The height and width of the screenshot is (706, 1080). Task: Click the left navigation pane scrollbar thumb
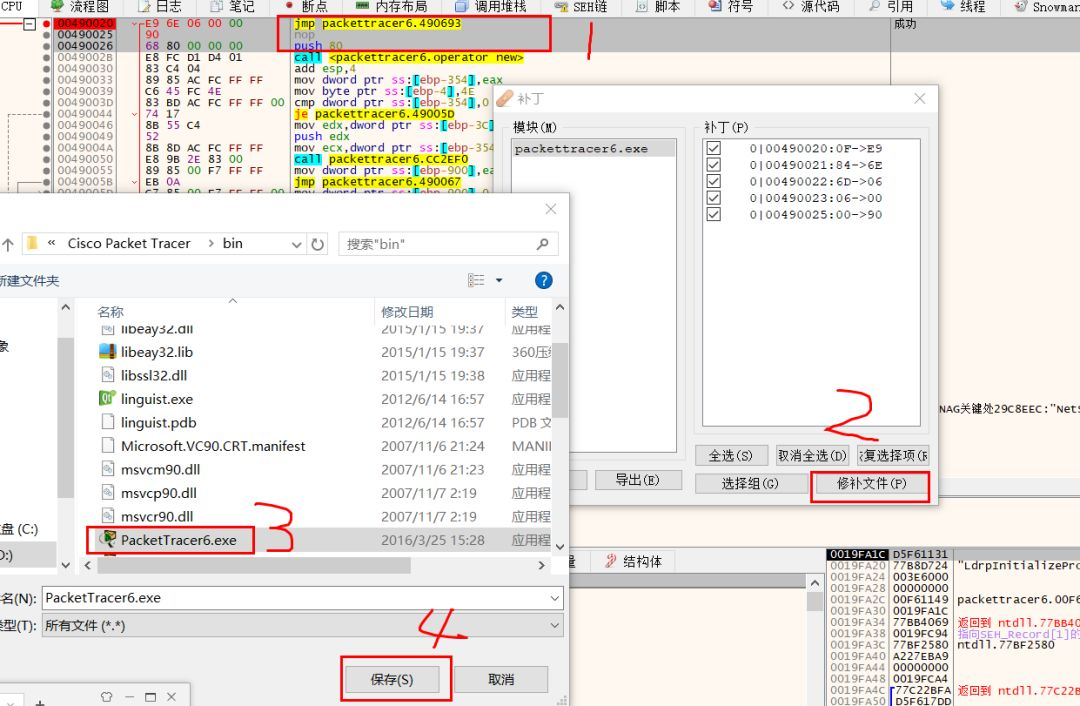(x=65, y=417)
